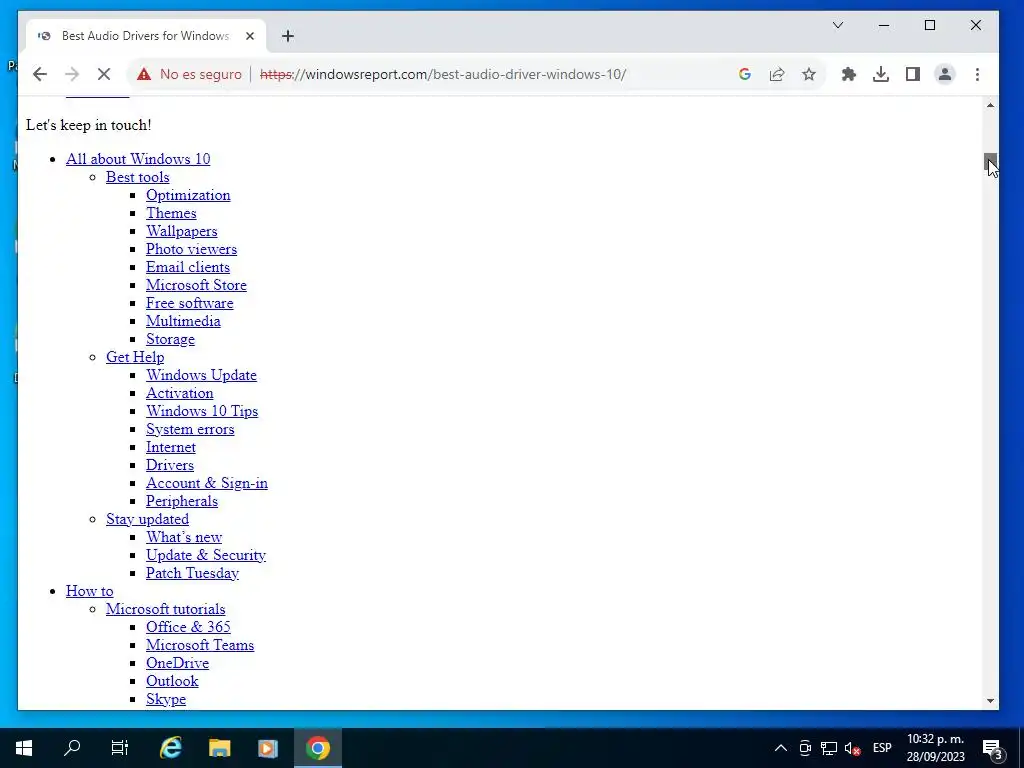Go back to the previous page
The height and width of the screenshot is (768, 1024).
40,74
